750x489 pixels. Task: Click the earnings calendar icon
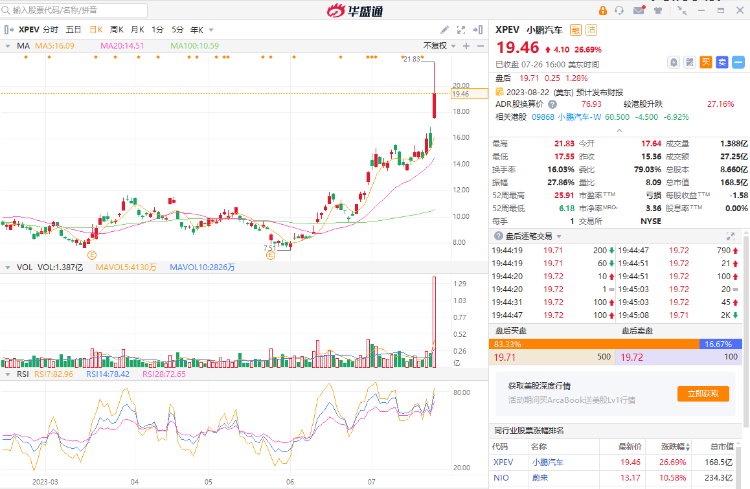(499, 91)
